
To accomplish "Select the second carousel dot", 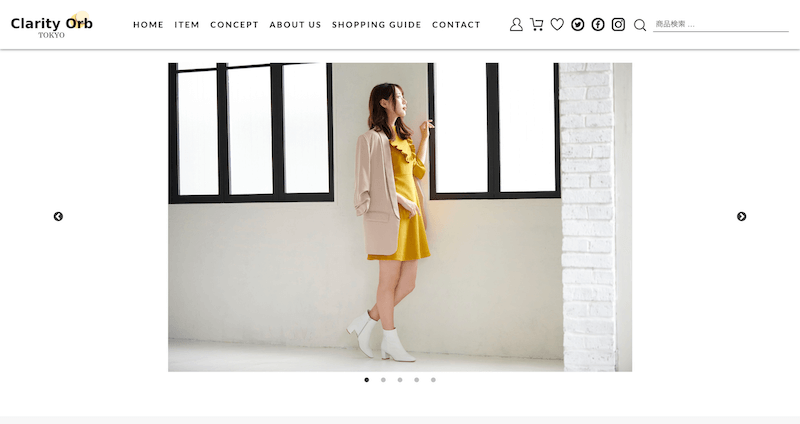I will point(383,380).
